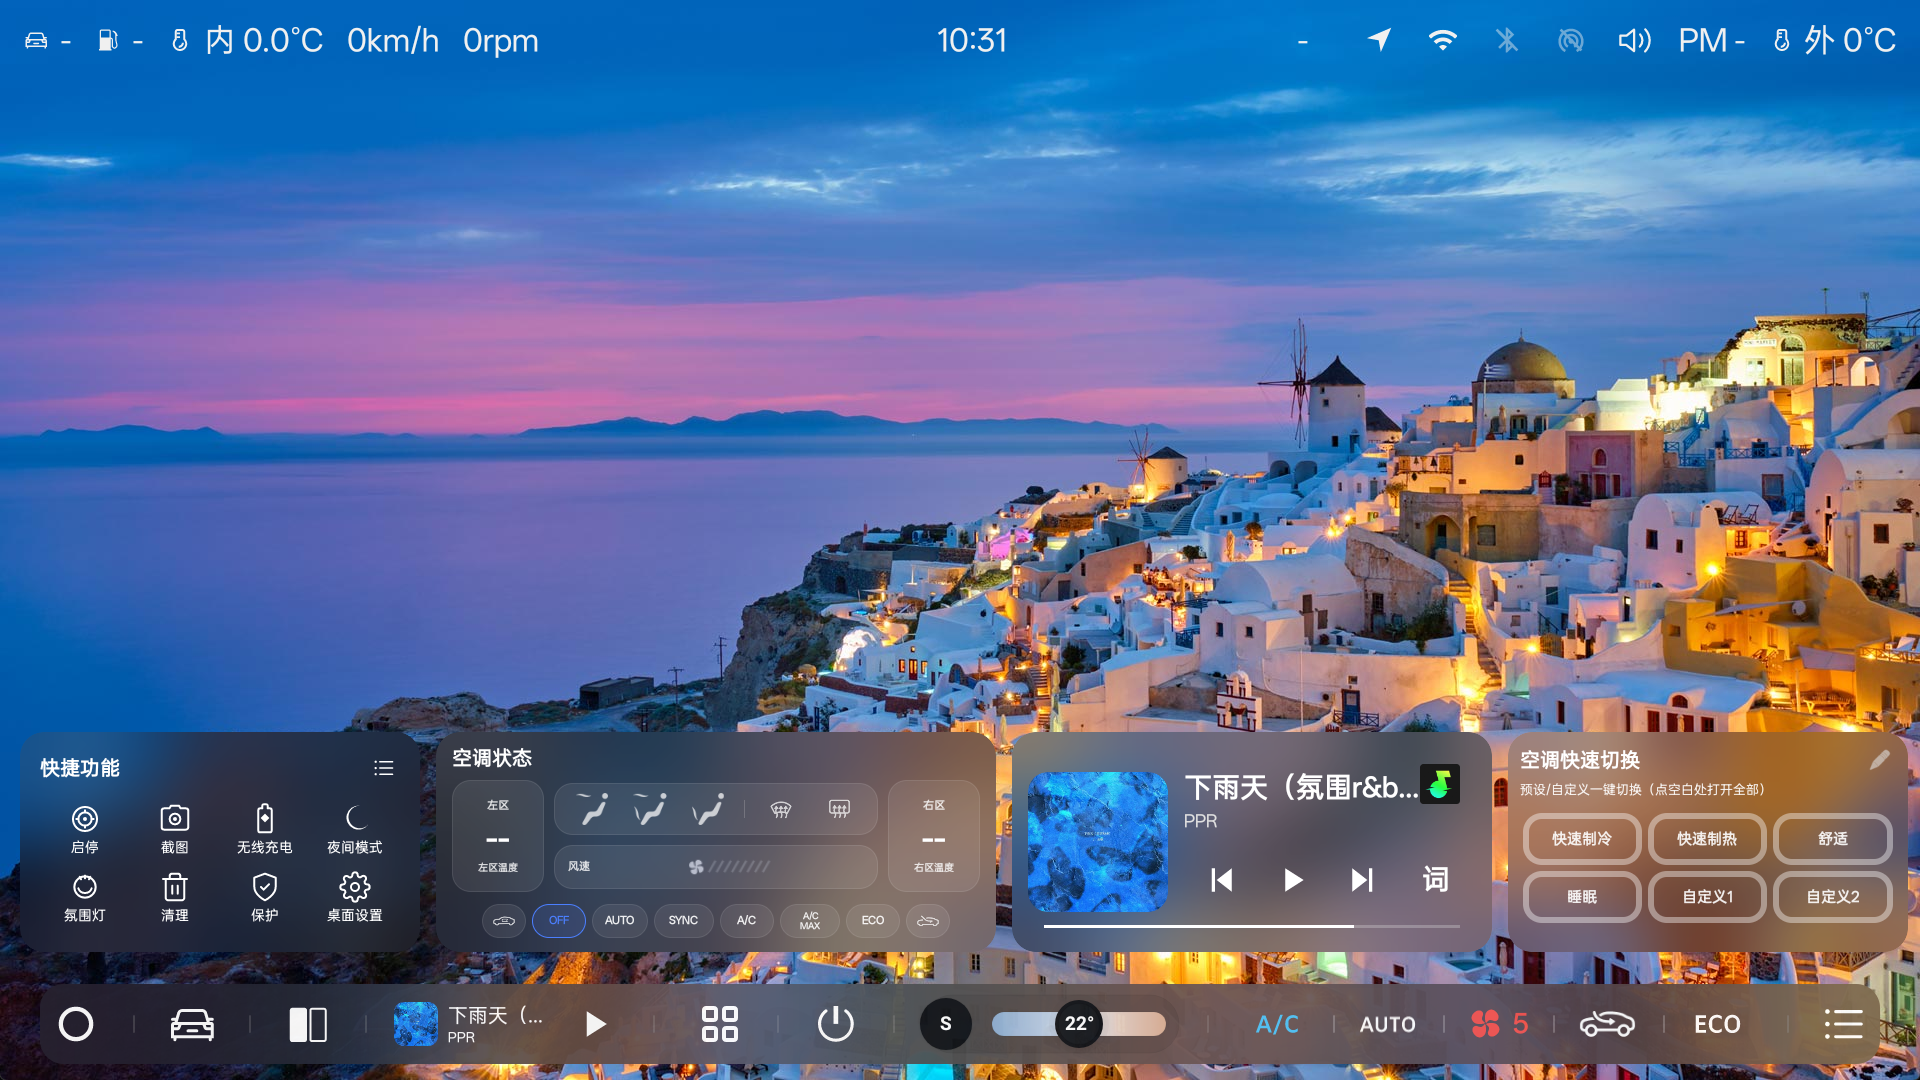The height and width of the screenshot is (1080, 1920).
Task: Open the green music app icon
Action: 1440,785
